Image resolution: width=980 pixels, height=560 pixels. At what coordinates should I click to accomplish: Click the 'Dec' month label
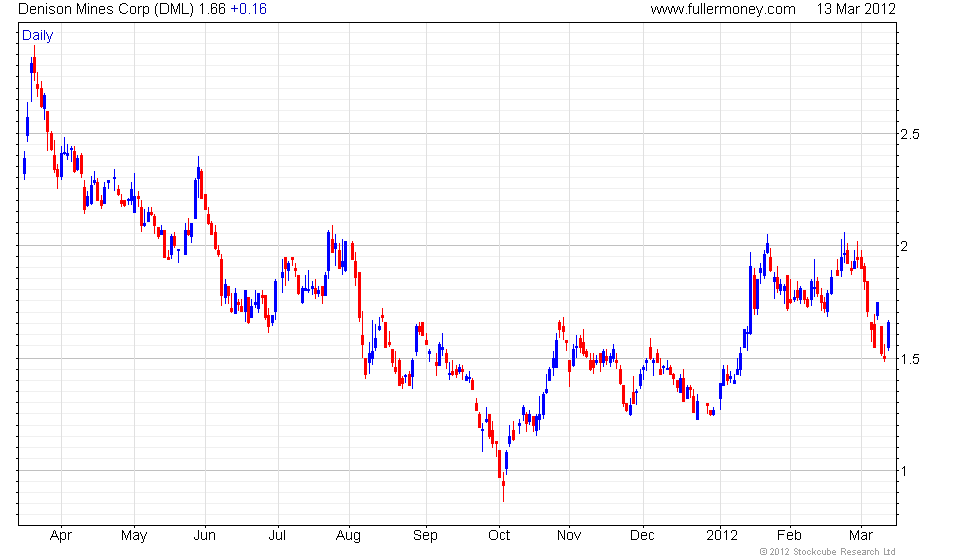point(642,536)
